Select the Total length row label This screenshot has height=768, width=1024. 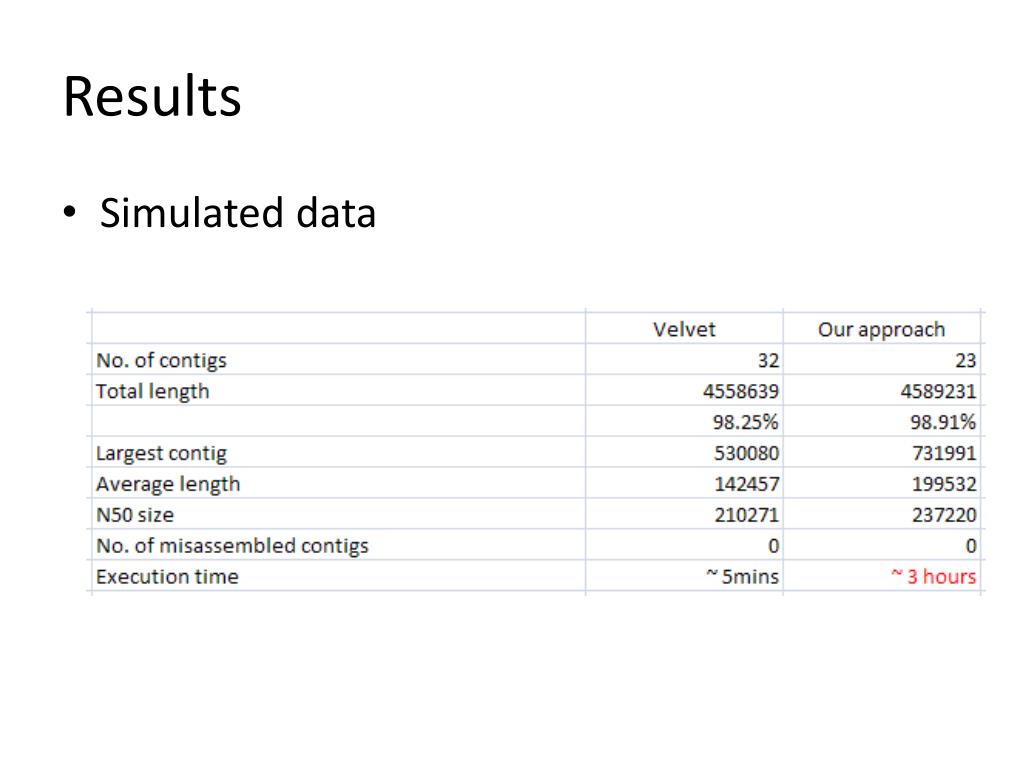click(x=152, y=391)
